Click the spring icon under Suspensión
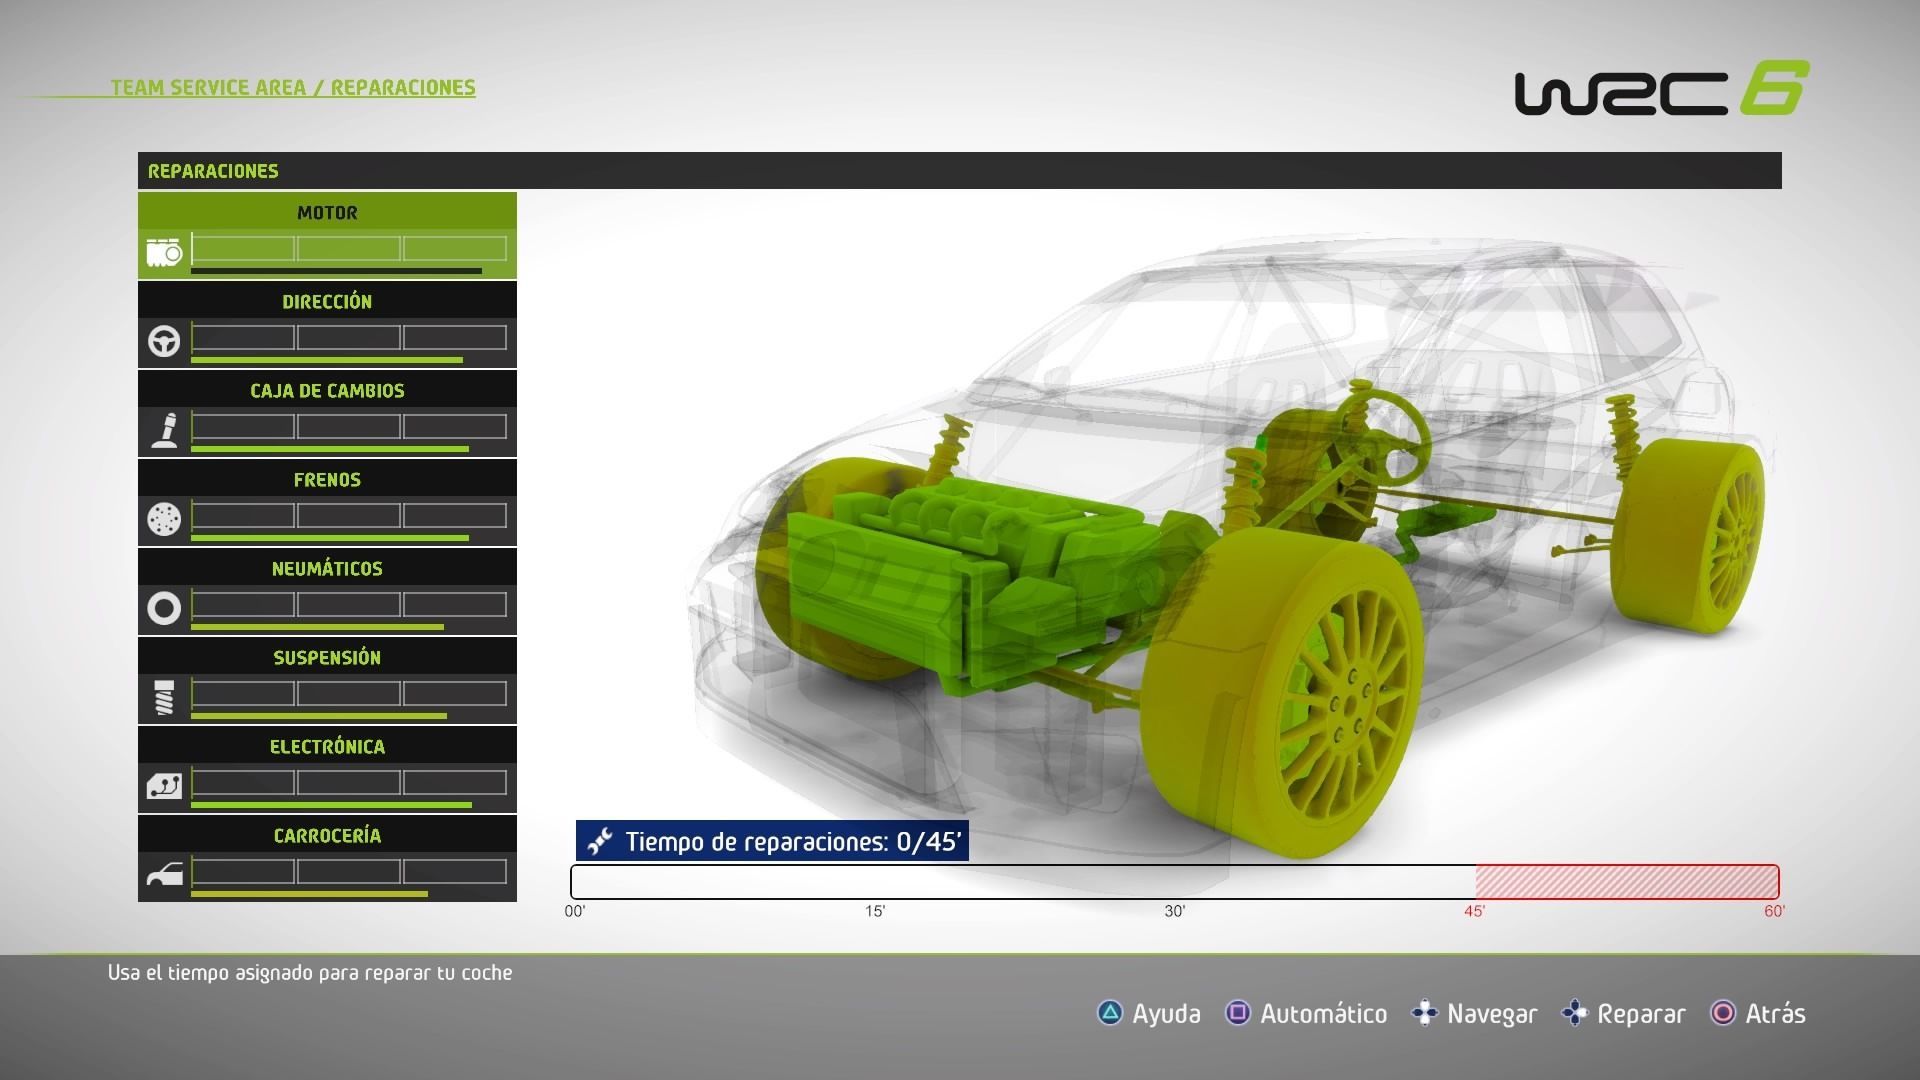 (164, 697)
